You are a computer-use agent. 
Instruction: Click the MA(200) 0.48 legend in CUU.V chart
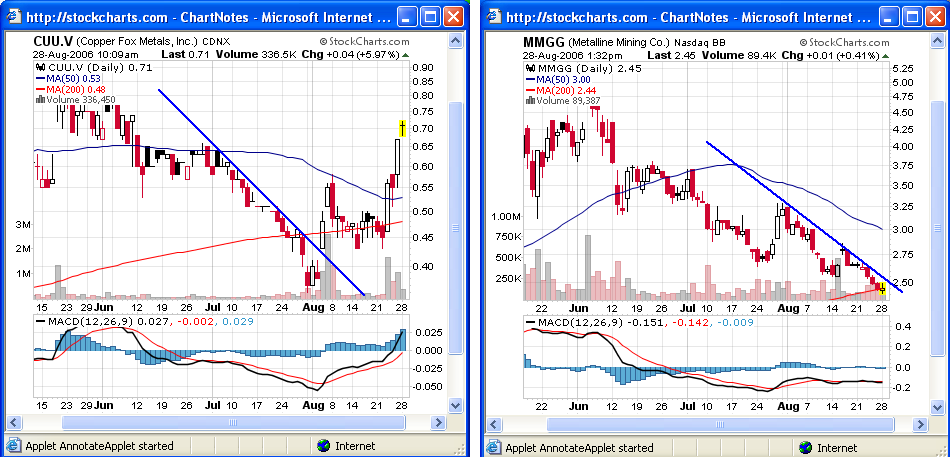(x=71, y=89)
